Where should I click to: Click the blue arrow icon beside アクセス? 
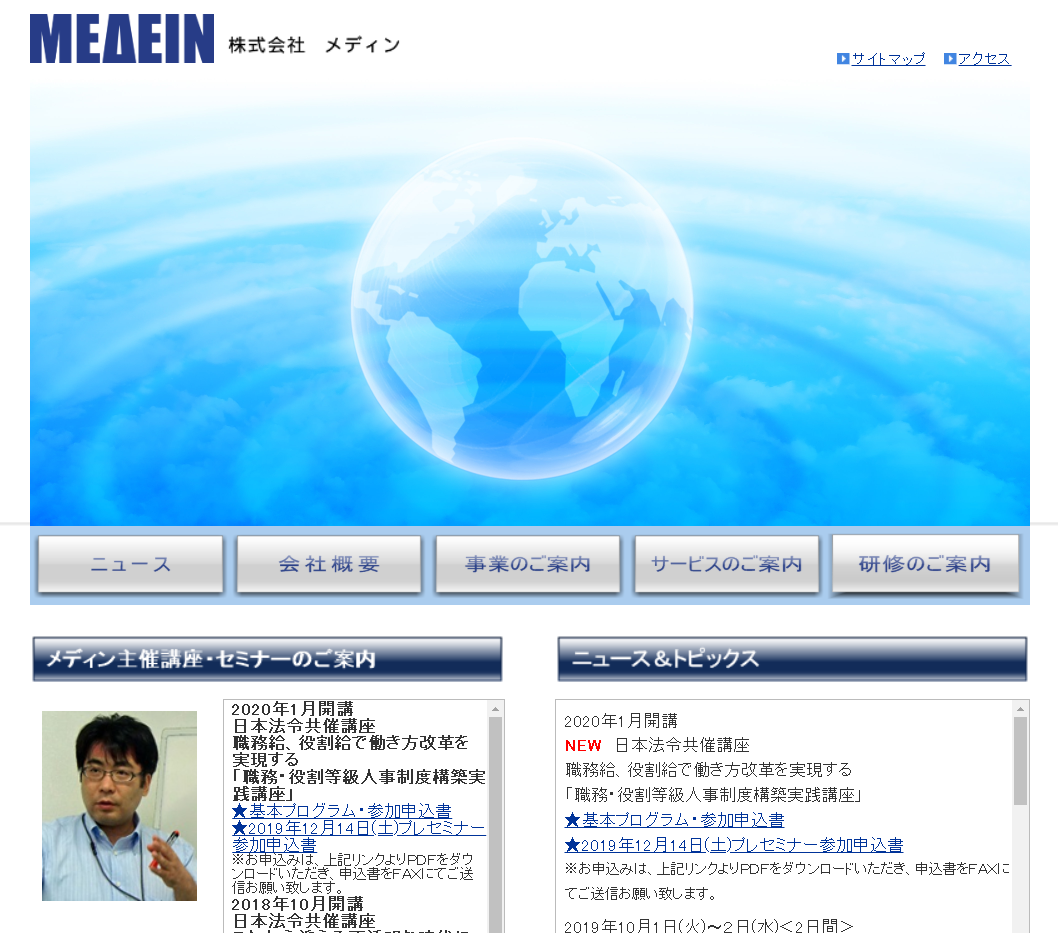pyautogui.click(x=948, y=58)
